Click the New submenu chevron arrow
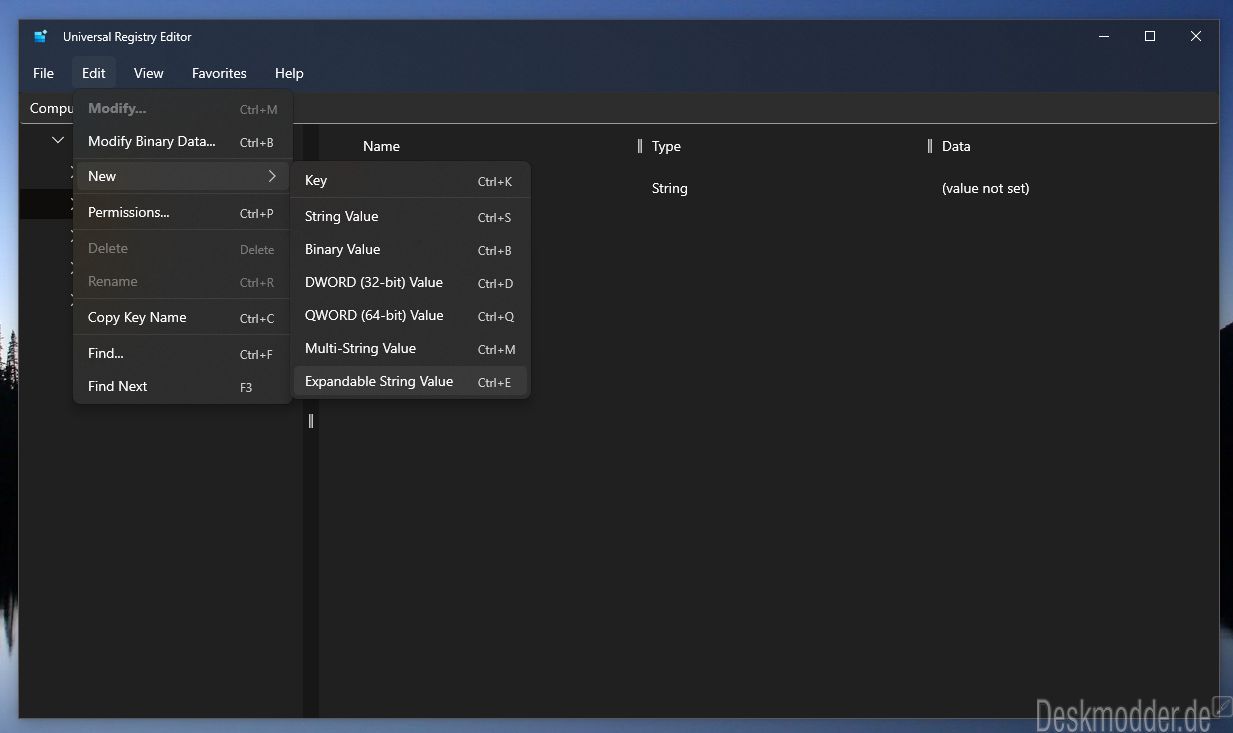 pyautogui.click(x=272, y=176)
